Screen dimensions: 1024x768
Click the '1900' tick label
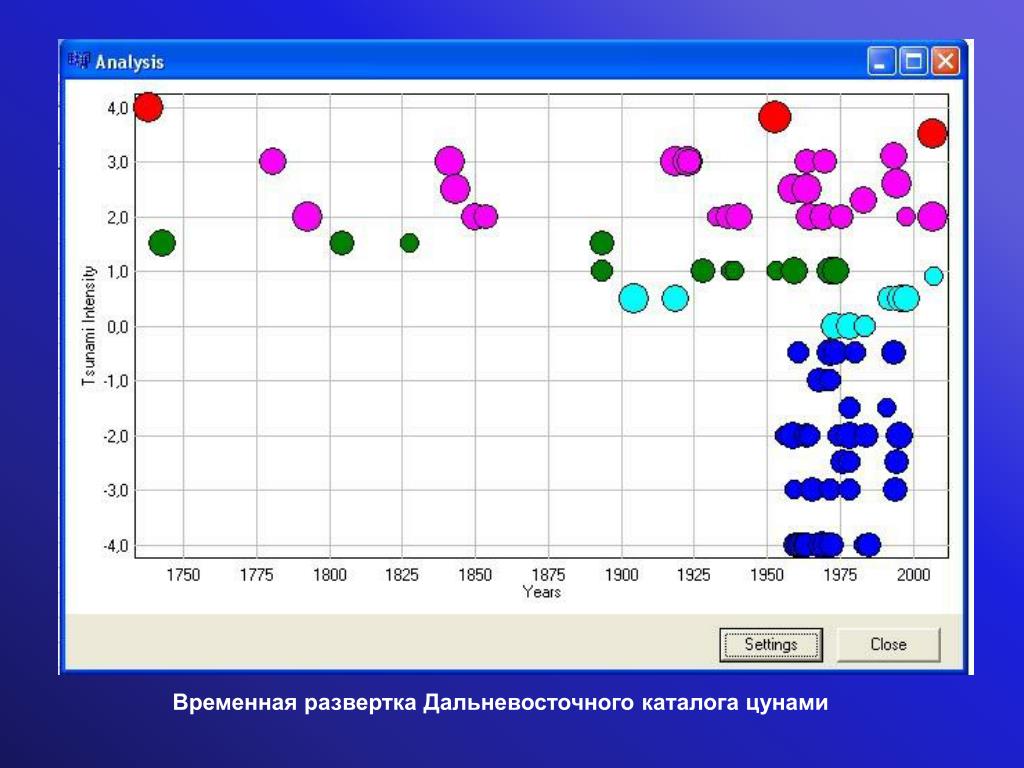pyautogui.click(x=621, y=575)
